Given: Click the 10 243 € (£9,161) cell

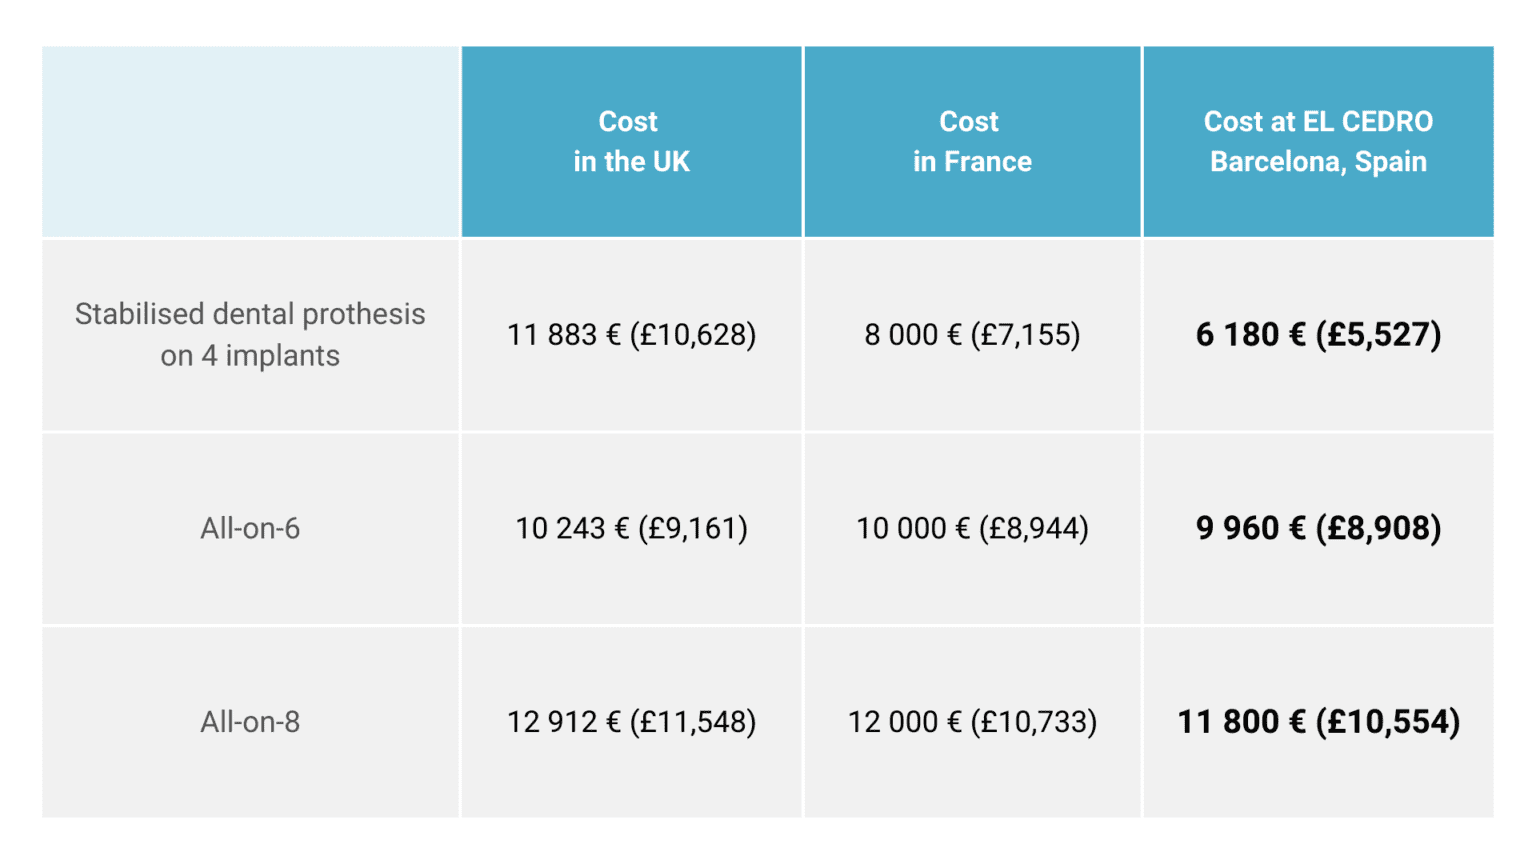Looking at the screenshot, I should [x=631, y=528].
